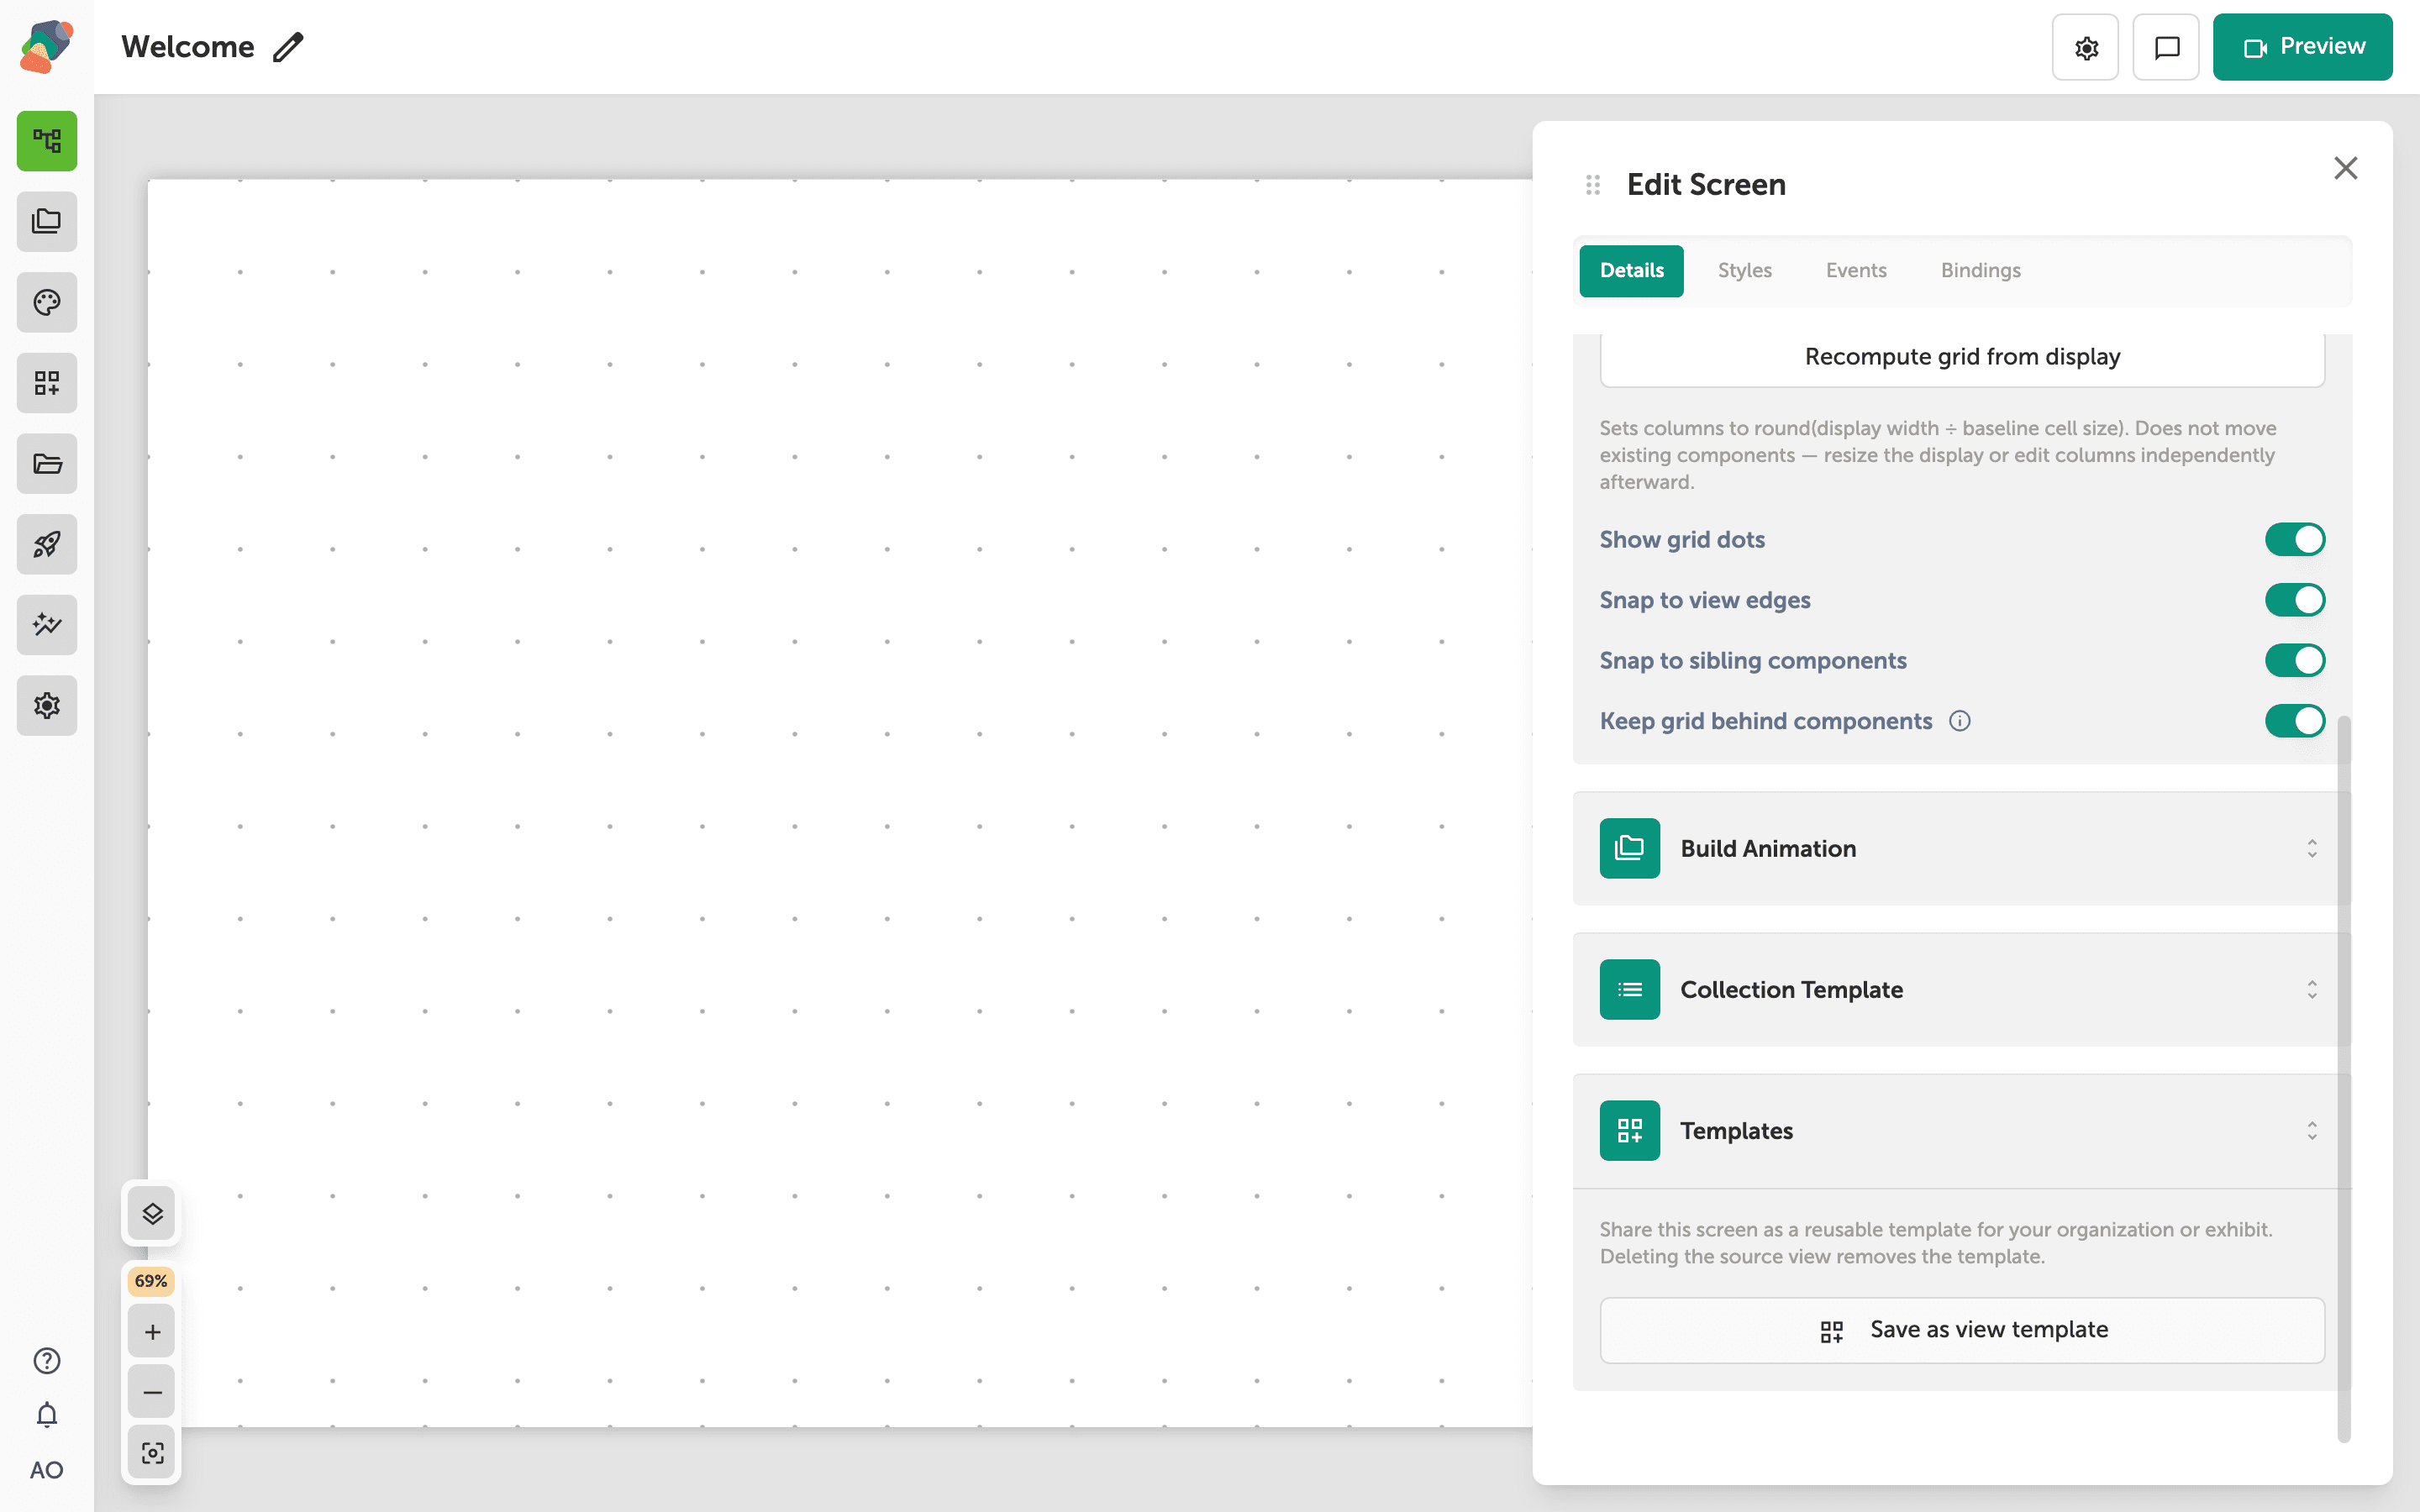2420x1512 pixels.
Task: Open the screens stack sidebar icon
Action: (47, 222)
